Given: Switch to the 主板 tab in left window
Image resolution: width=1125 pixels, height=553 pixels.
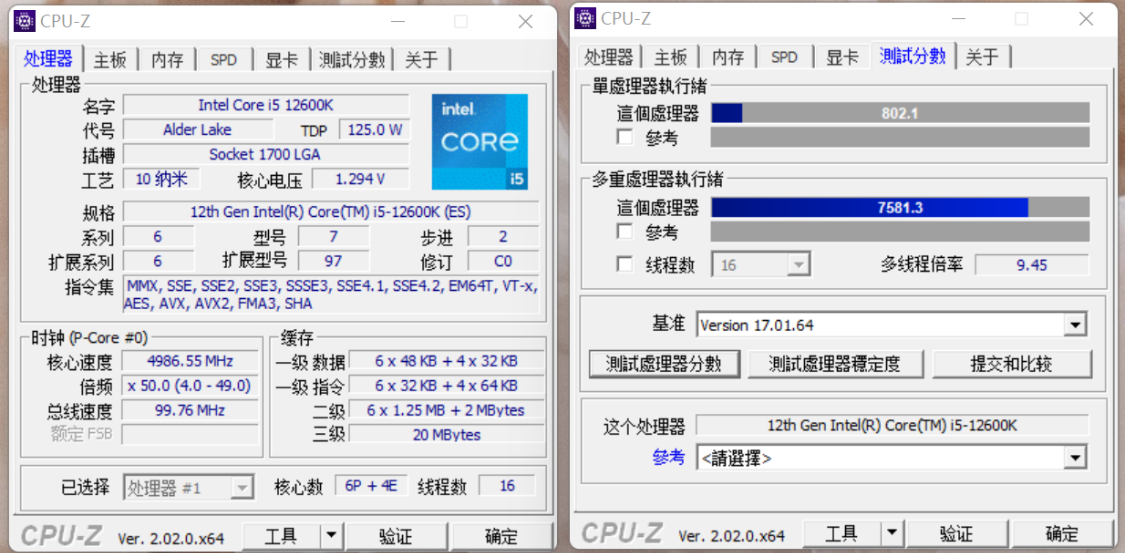Looking at the screenshot, I should [x=110, y=60].
